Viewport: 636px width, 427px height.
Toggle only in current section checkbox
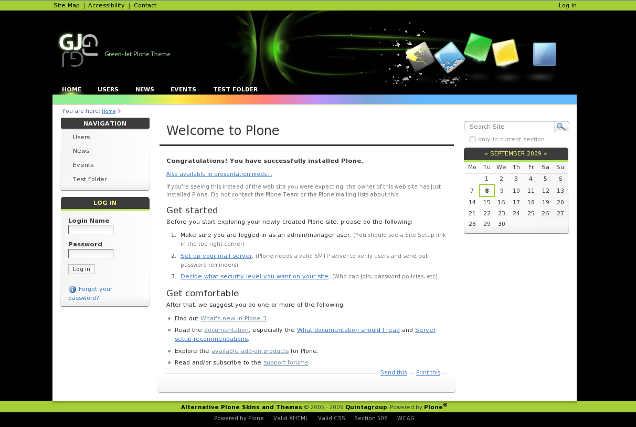(473, 139)
